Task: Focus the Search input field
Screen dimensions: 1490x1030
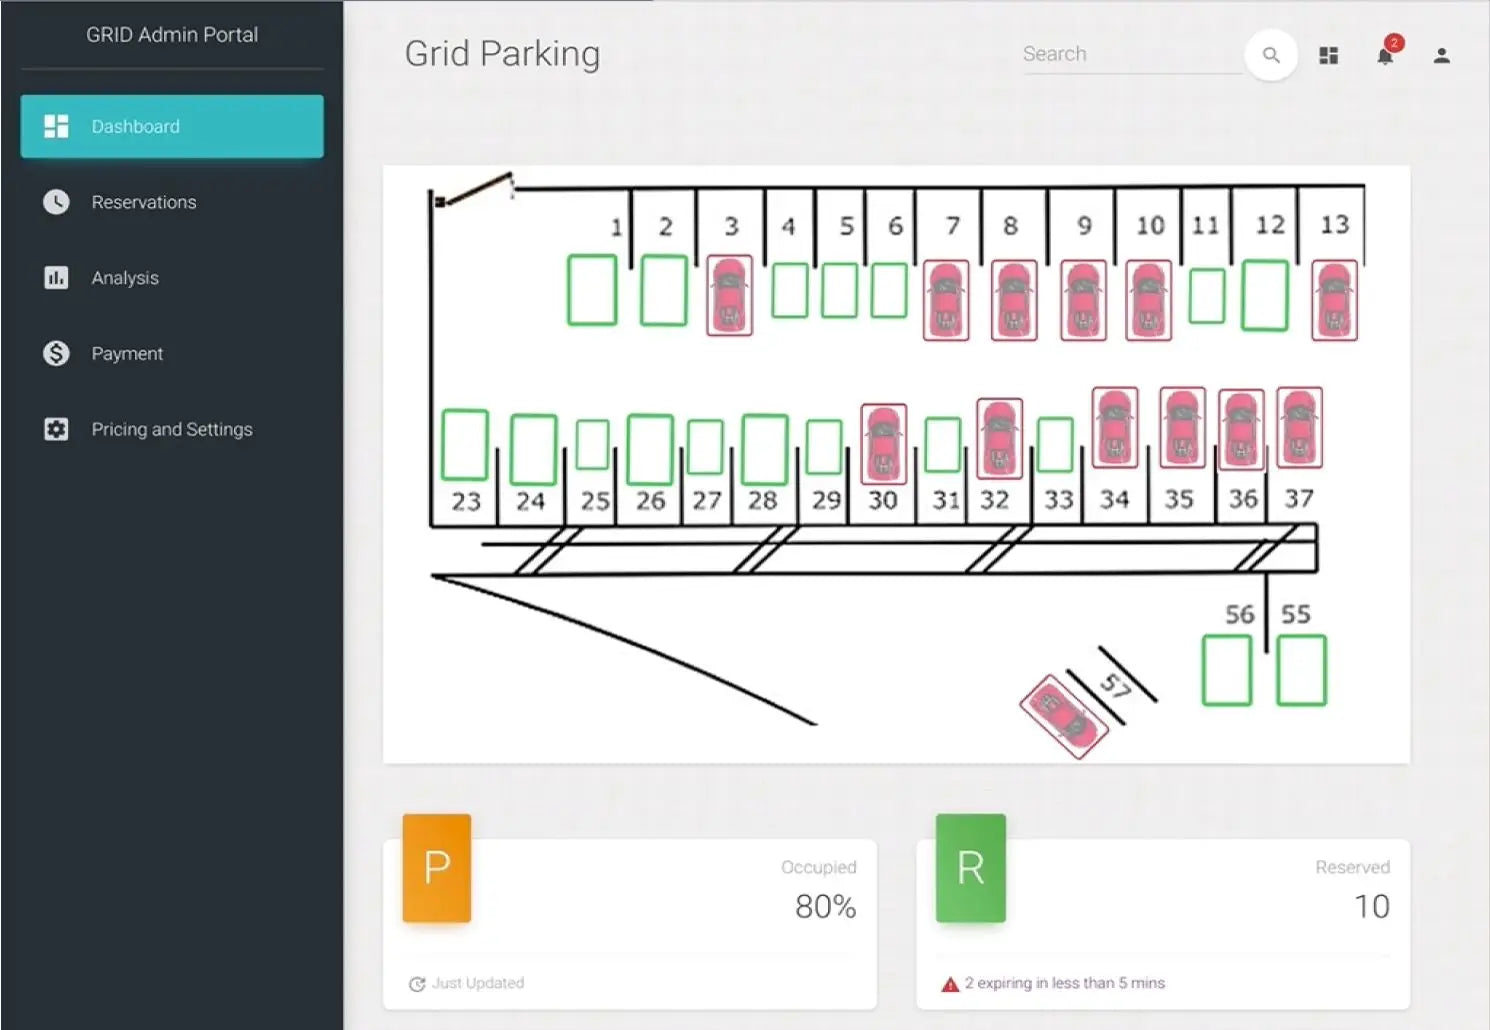Action: [x=1131, y=55]
